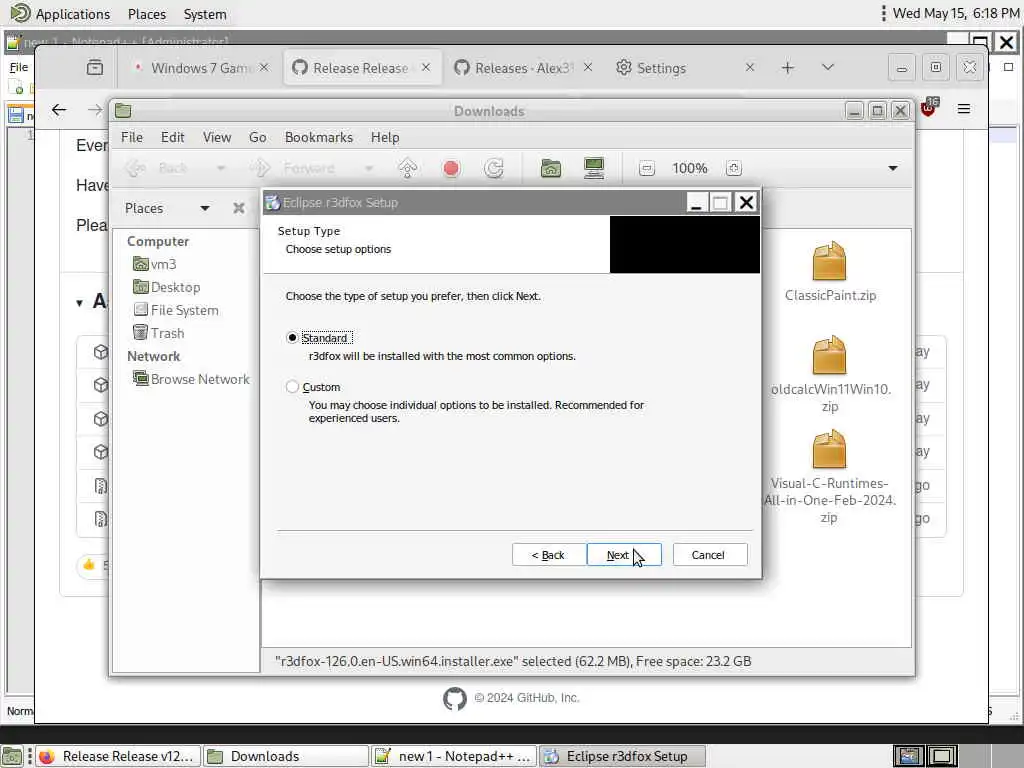The width and height of the screenshot is (1024, 768).
Task: Open the Applications menu
Action: click(61, 14)
